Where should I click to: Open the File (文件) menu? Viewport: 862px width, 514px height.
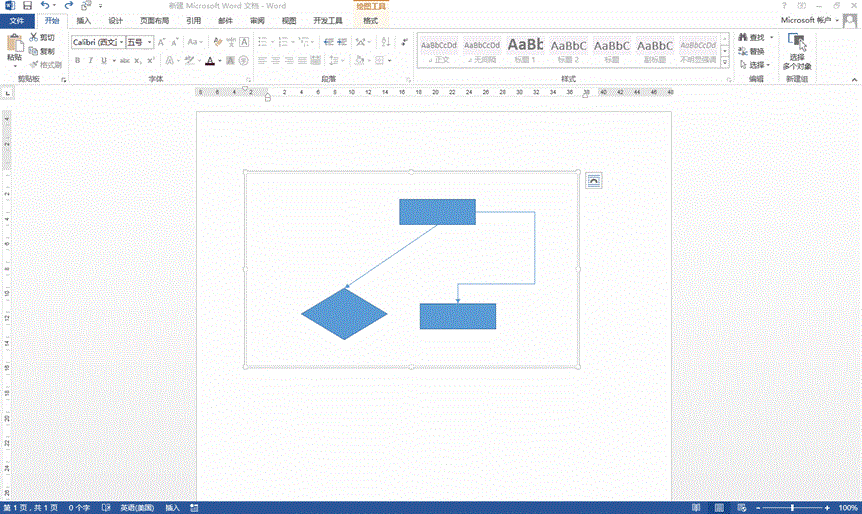17,20
